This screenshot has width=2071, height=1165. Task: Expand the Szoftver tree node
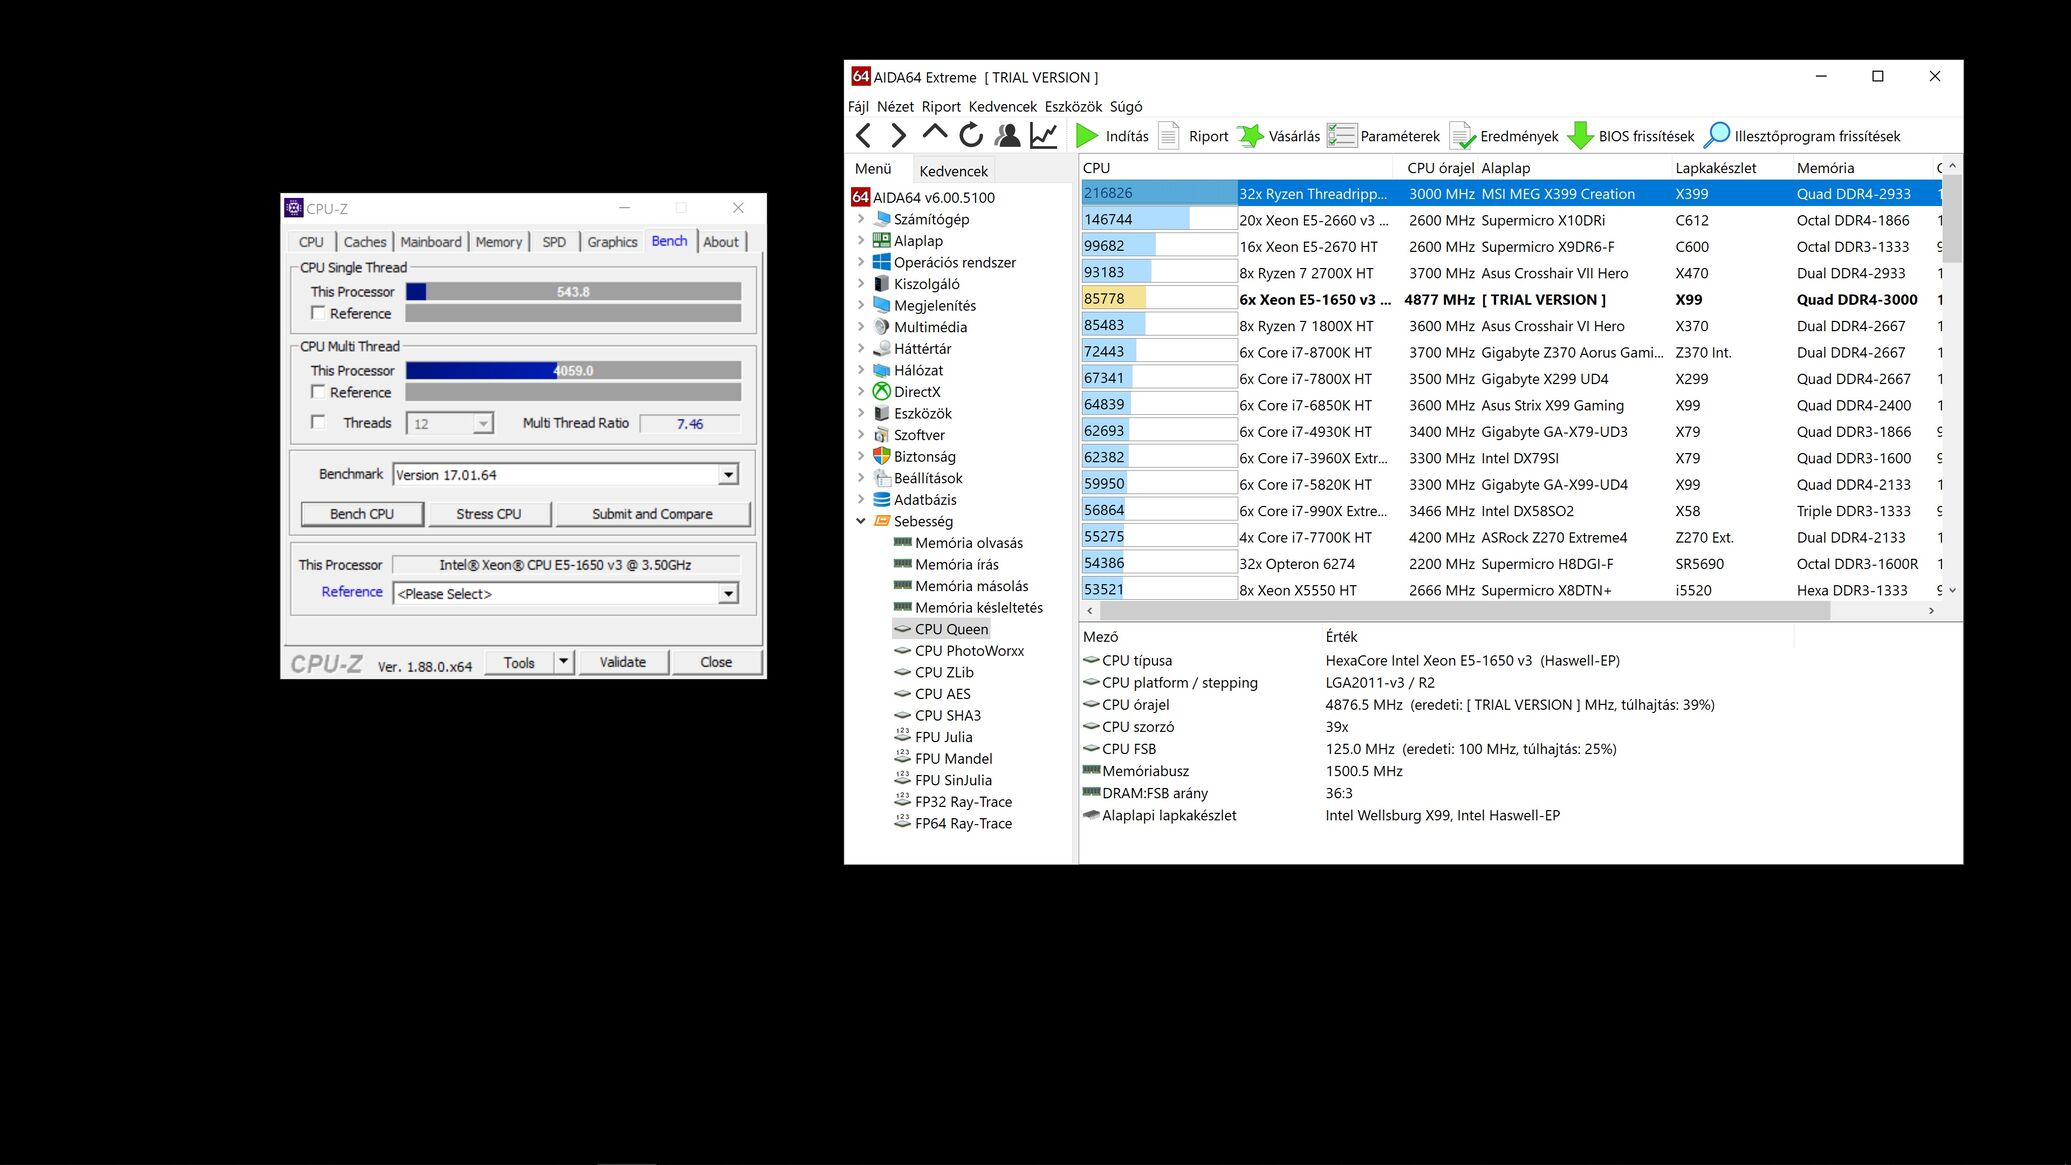click(861, 435)
